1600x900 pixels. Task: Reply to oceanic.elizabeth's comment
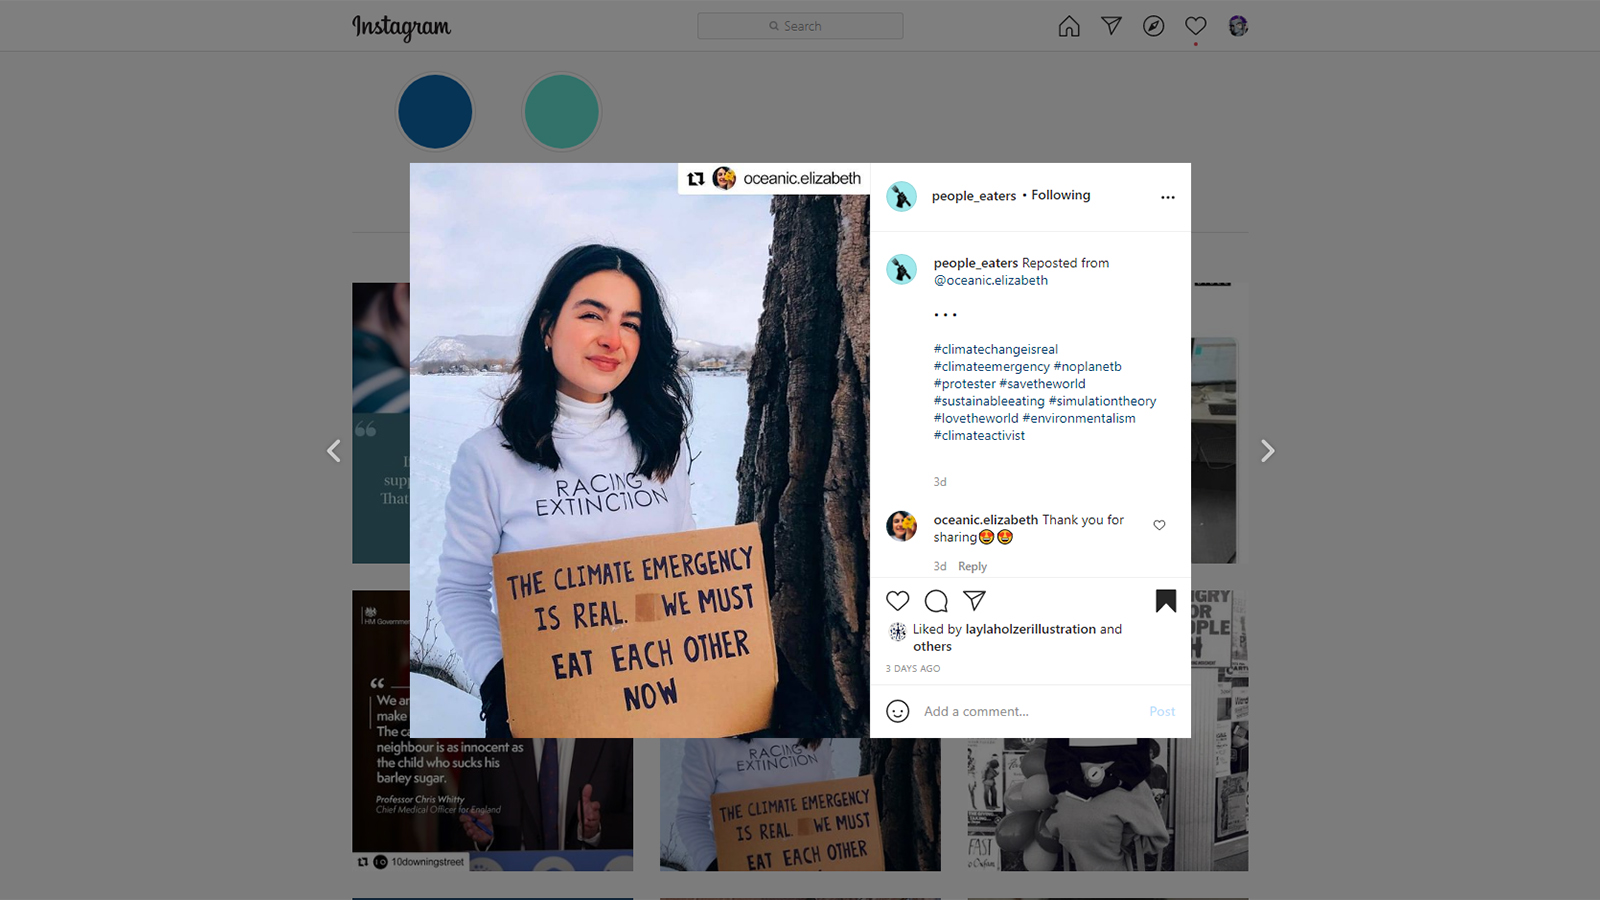point(972,566)
